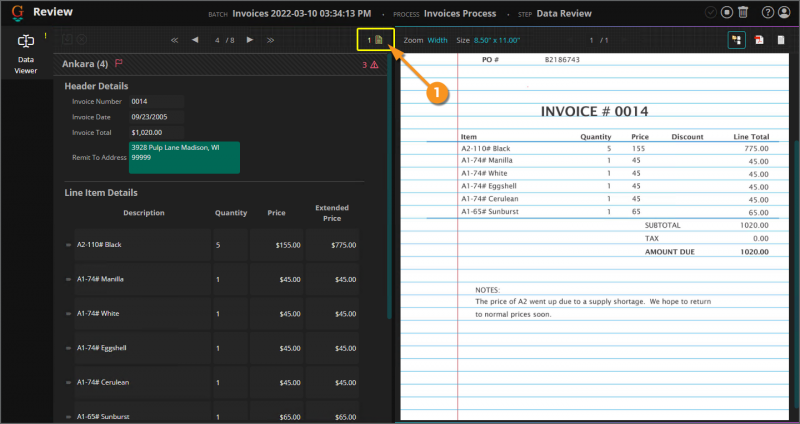Open the Zoom Width dropdown

tap(438, 40)
